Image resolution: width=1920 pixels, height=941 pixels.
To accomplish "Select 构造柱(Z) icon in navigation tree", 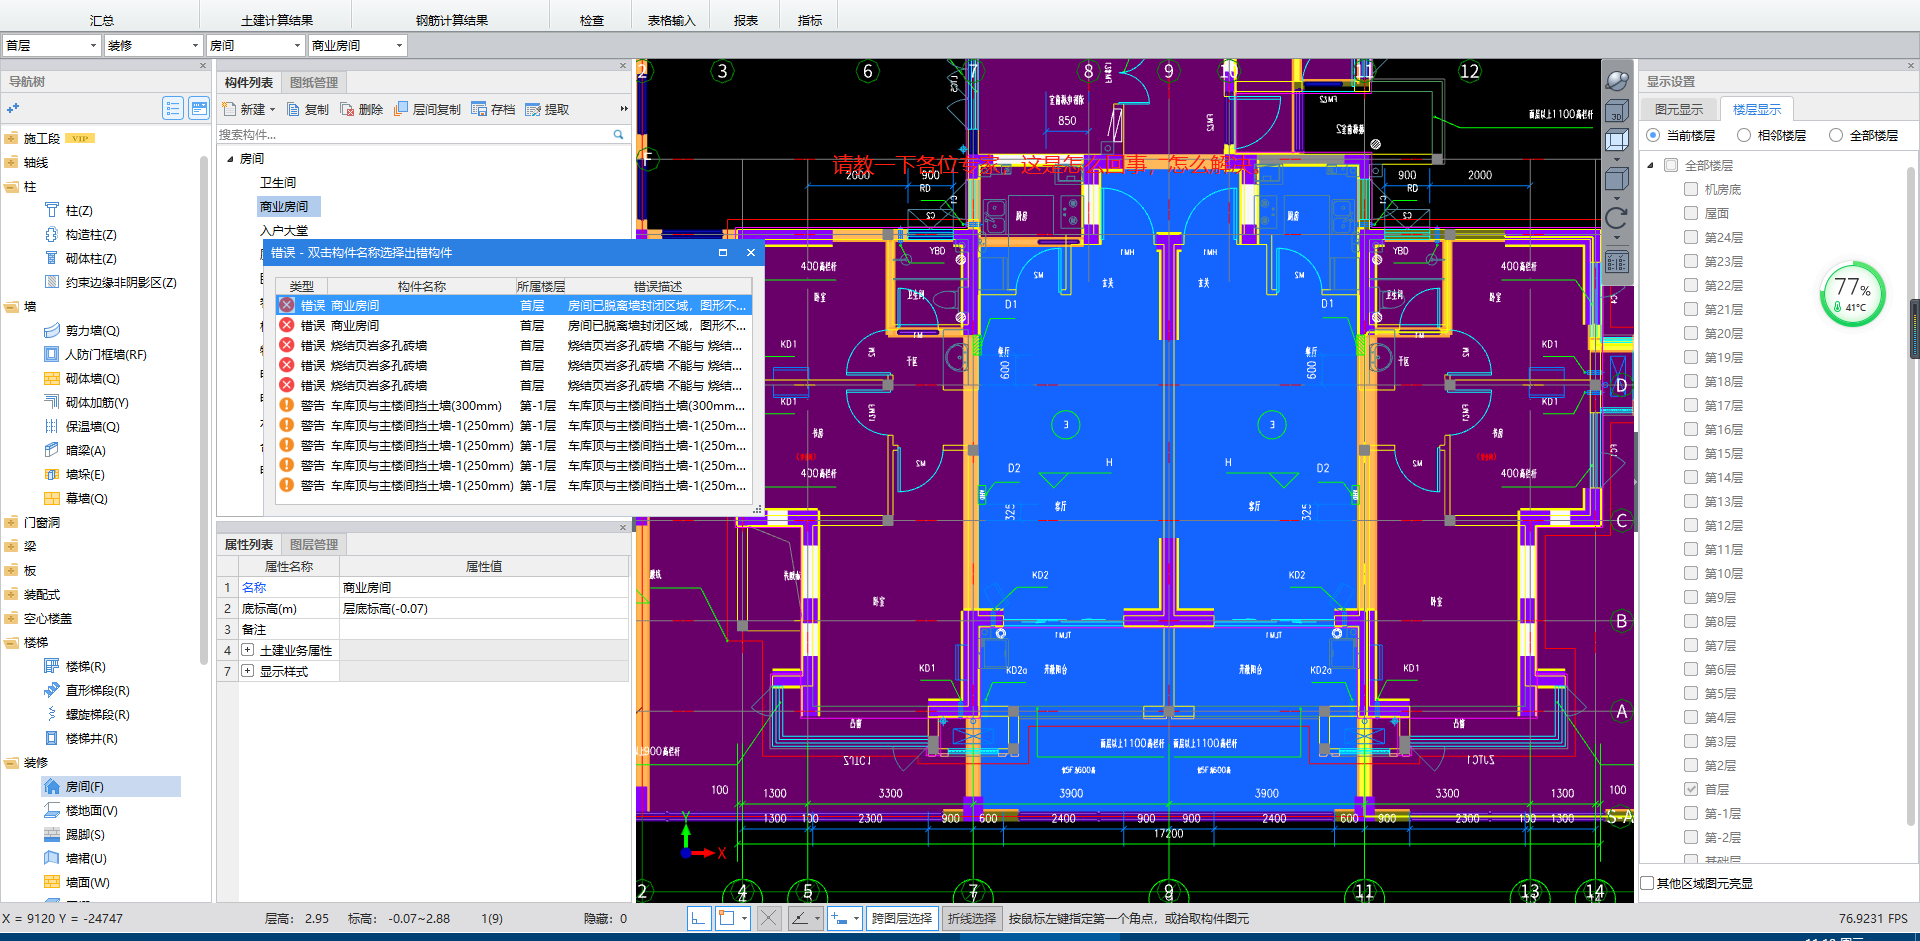I will (52, 234).
